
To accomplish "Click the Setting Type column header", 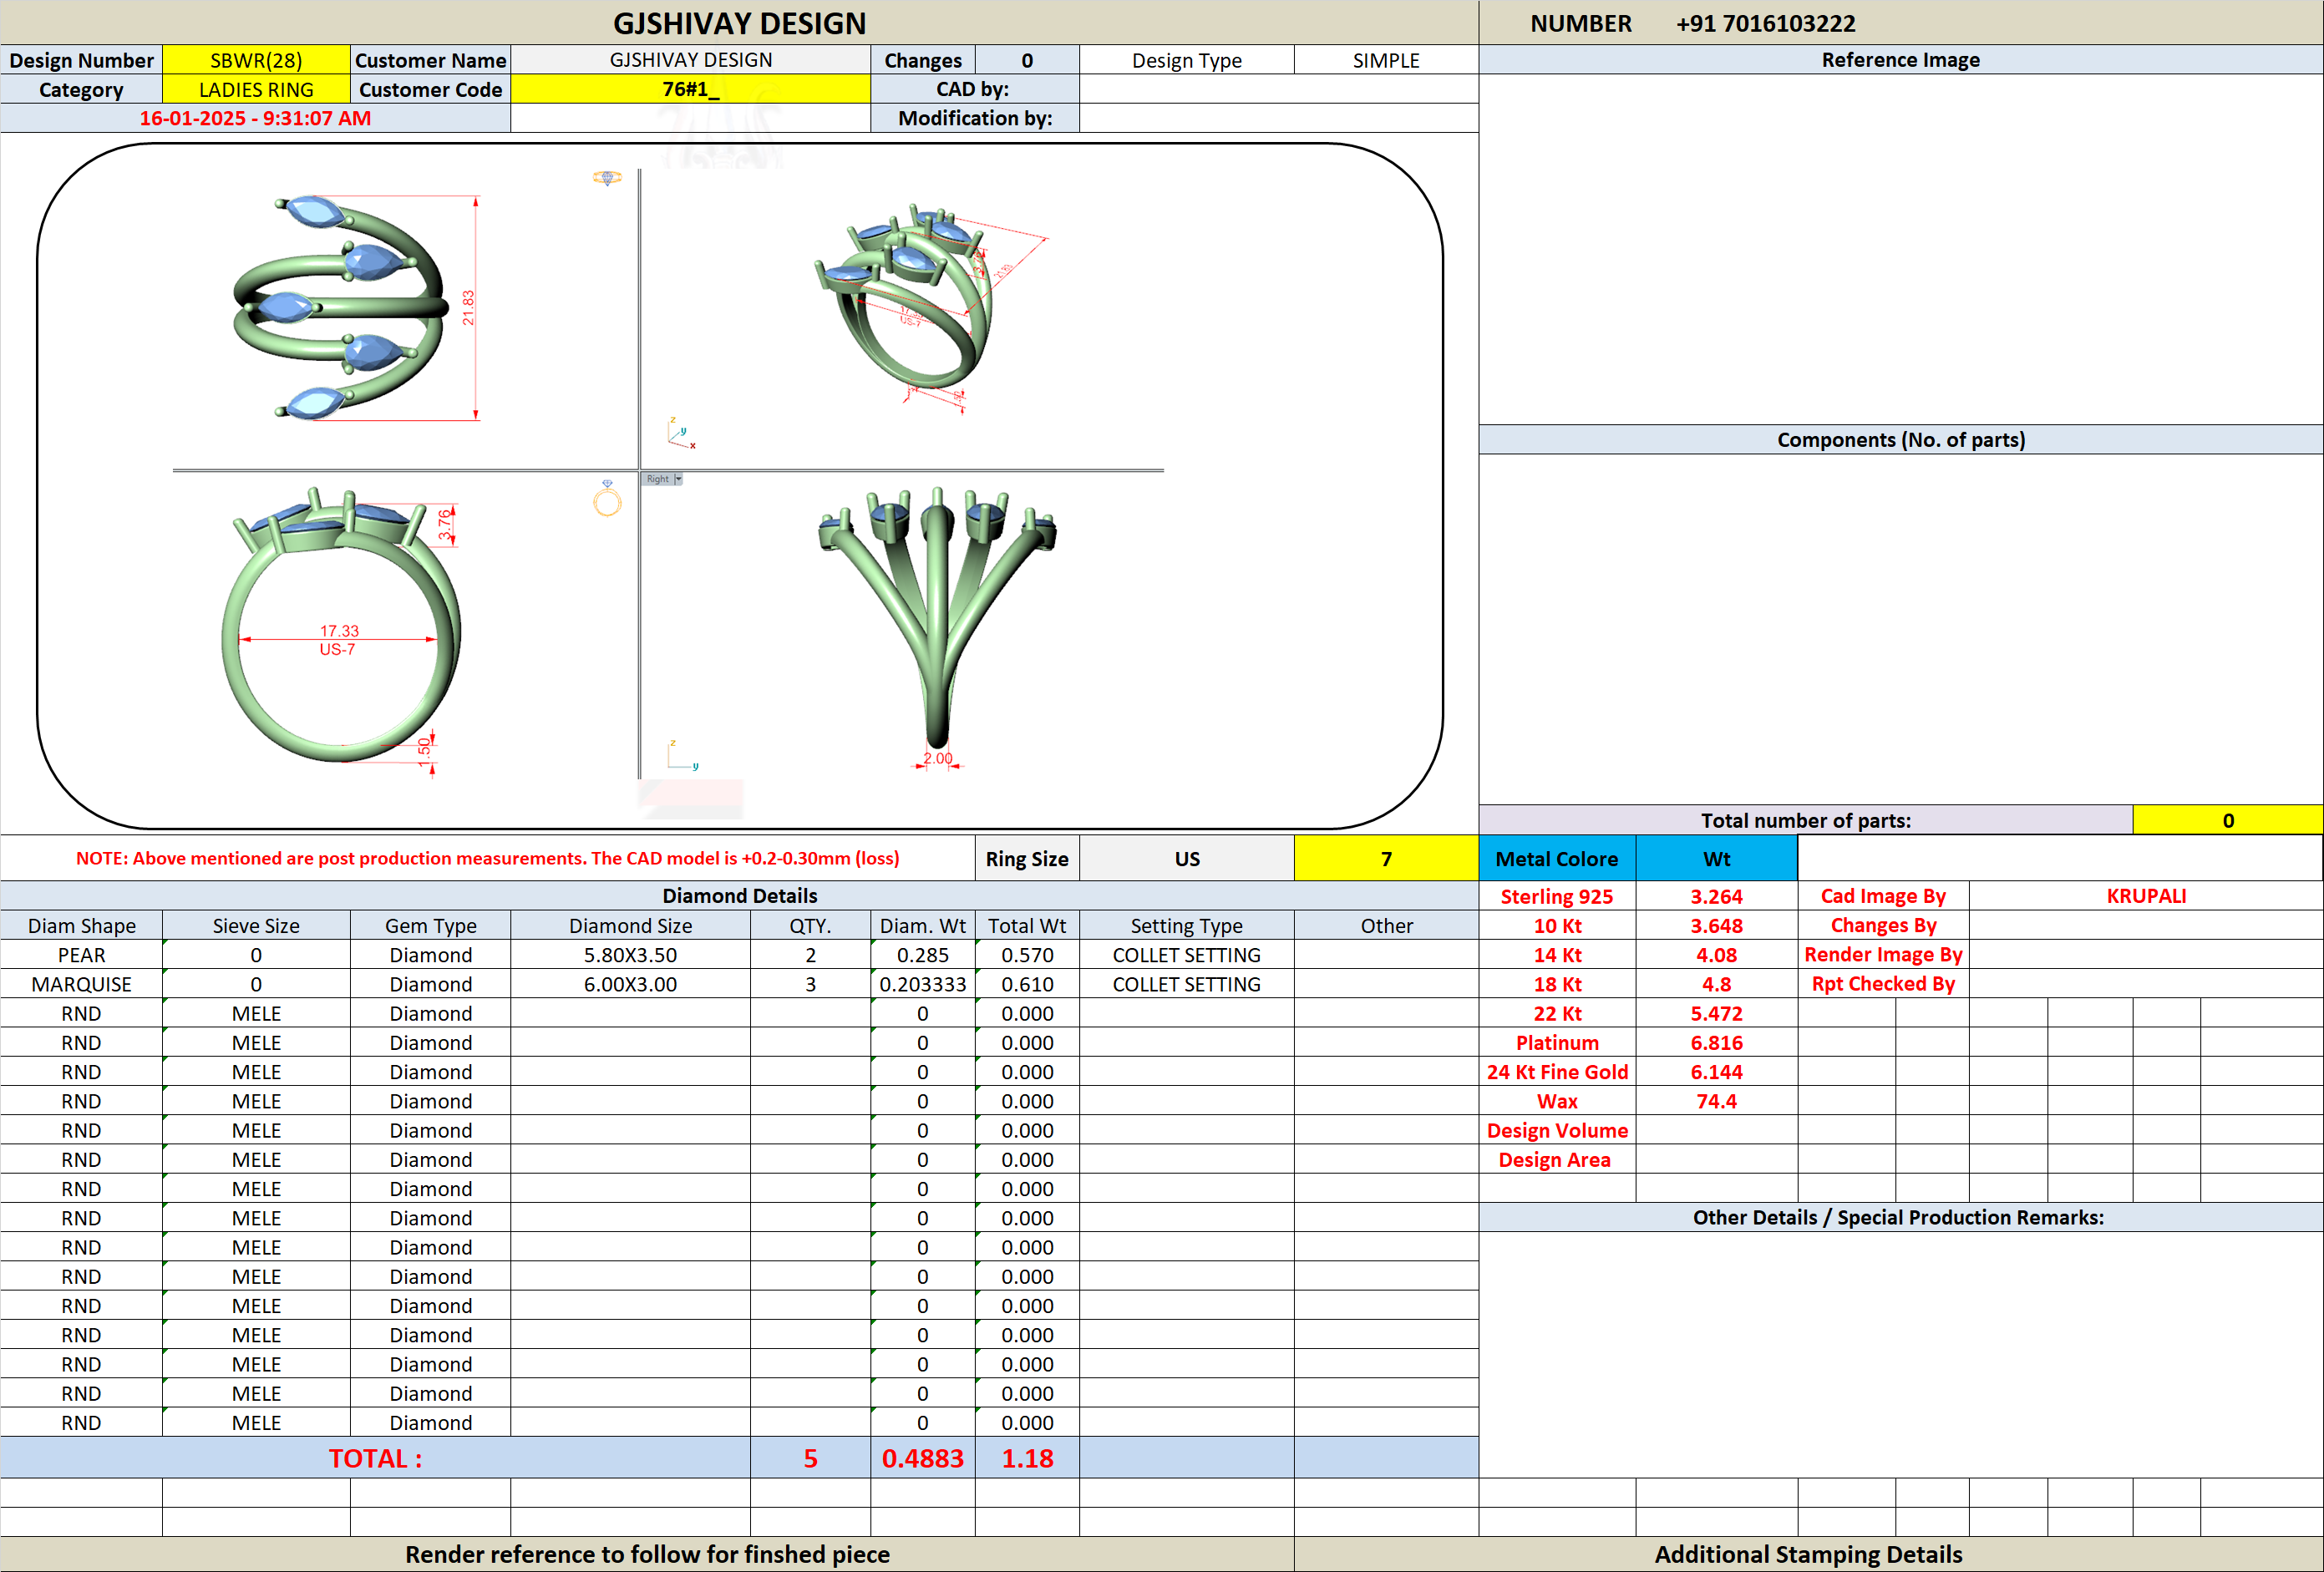I will coord(1187,925).
